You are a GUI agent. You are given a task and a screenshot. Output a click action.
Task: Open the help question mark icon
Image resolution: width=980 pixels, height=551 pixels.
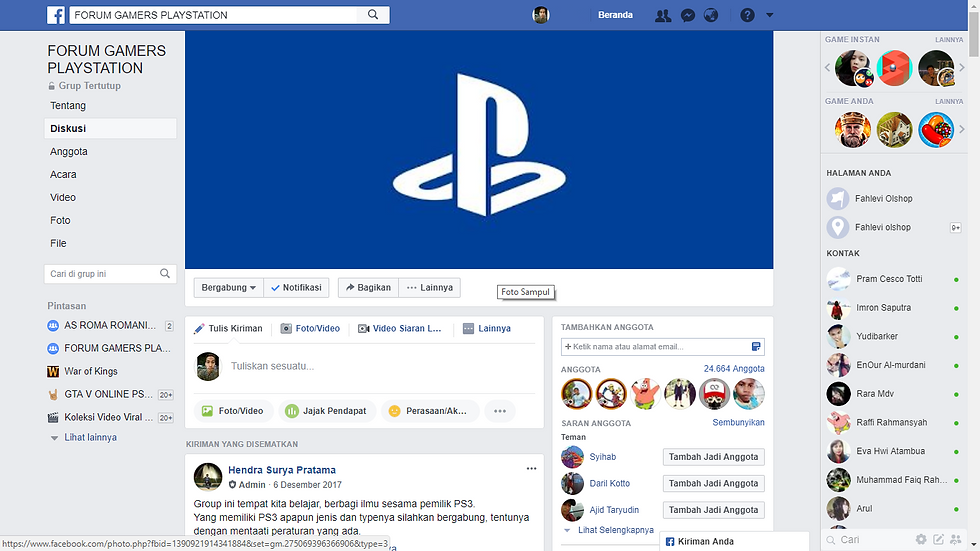click(748, 15)
